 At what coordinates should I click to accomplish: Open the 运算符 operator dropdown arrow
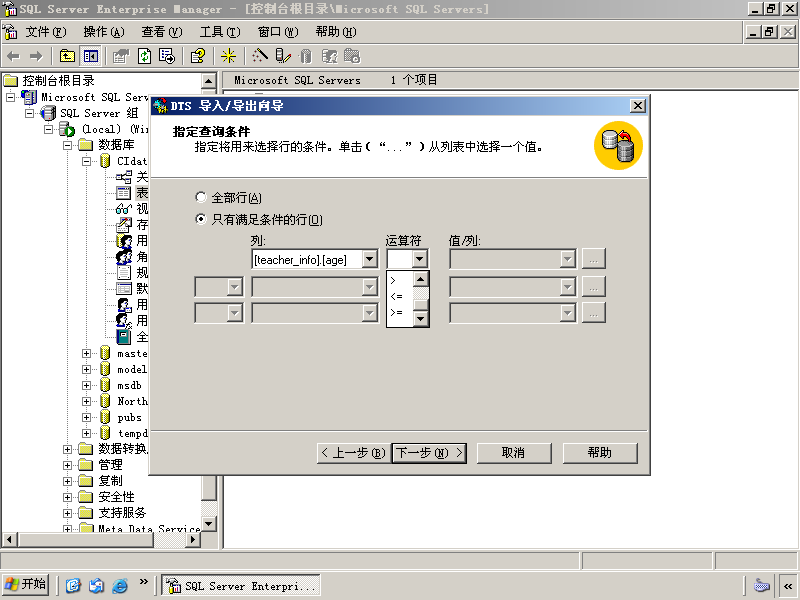(x=419, y=259)
